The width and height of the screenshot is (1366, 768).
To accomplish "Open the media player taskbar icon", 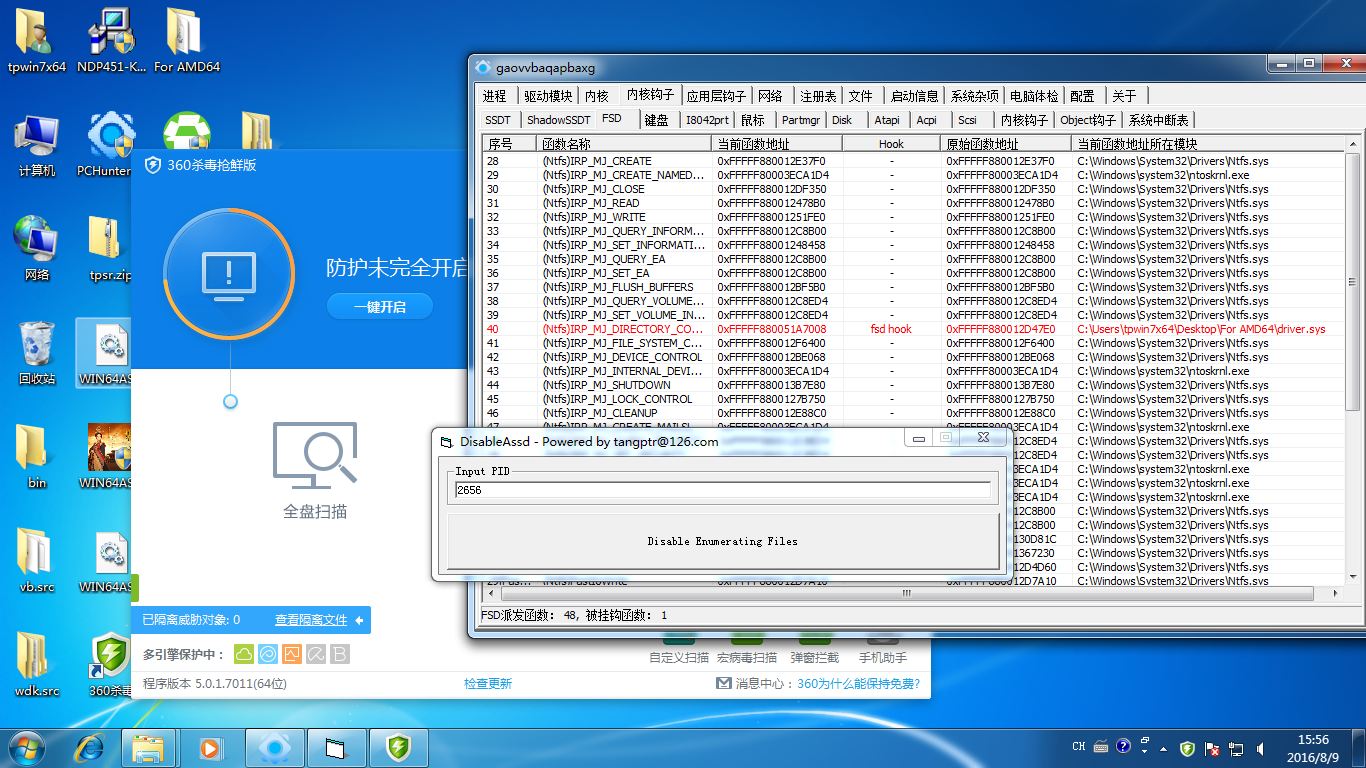I will 210,747.
